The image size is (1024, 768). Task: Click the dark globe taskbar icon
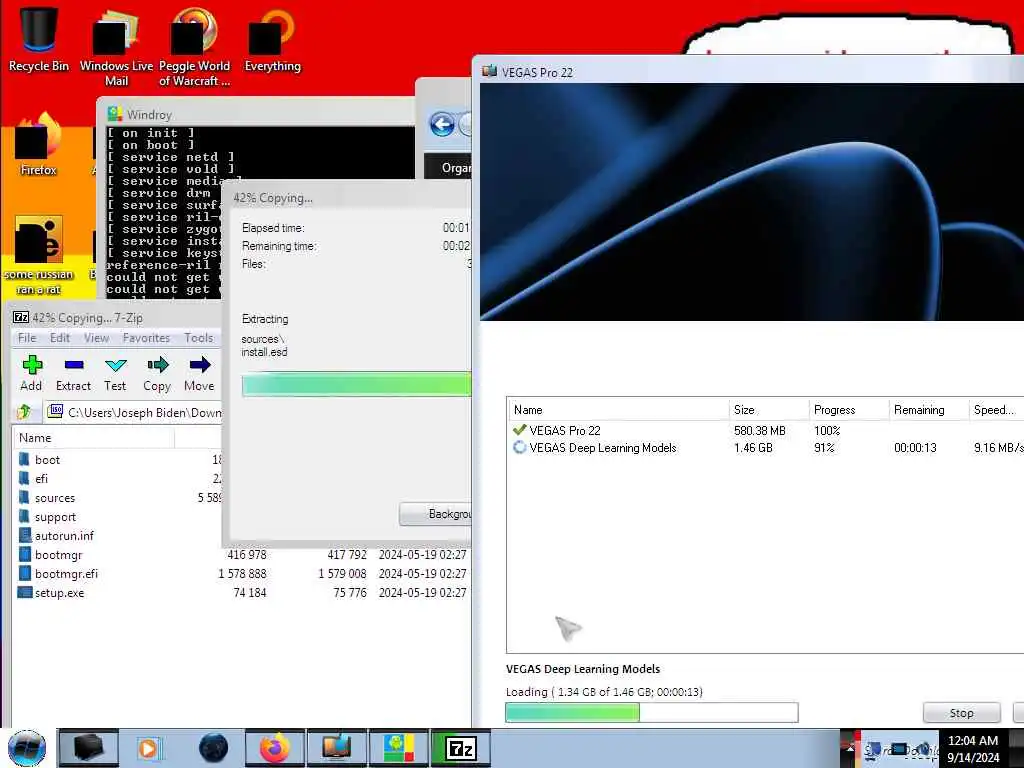click(x=214, y=748)
